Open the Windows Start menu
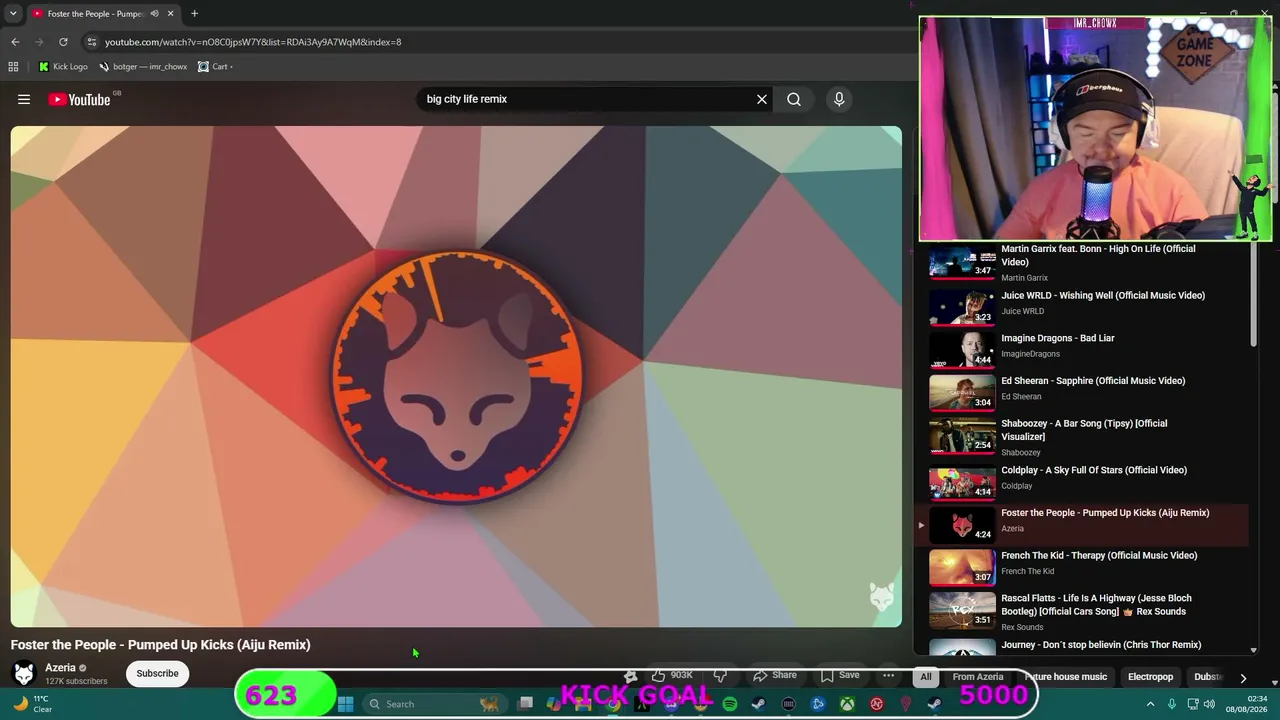This screenshot has height=720, width=1280. [345, 704]
